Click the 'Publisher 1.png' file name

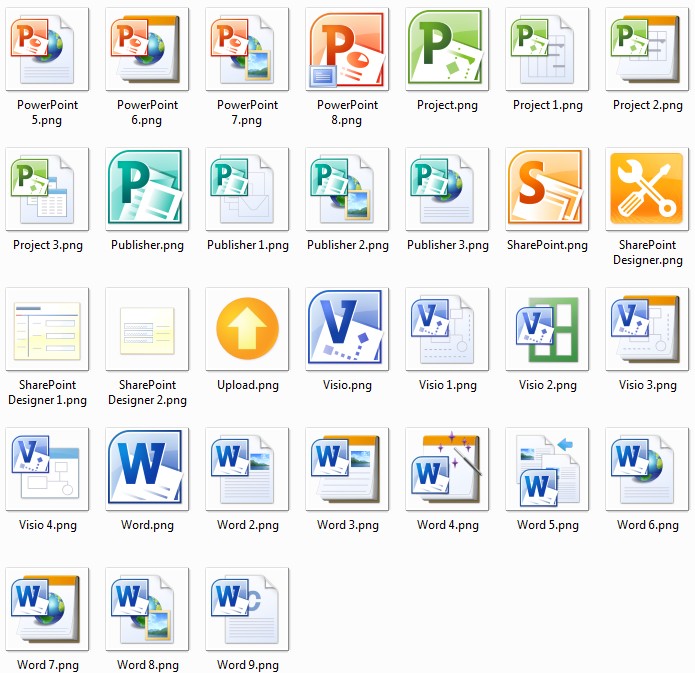pyautogui.click(x=248, y=245)
